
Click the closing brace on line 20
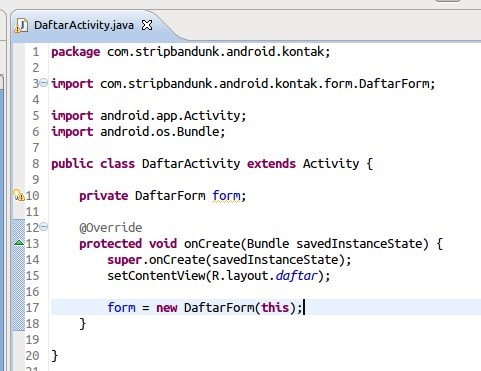[x=55, y=356]
